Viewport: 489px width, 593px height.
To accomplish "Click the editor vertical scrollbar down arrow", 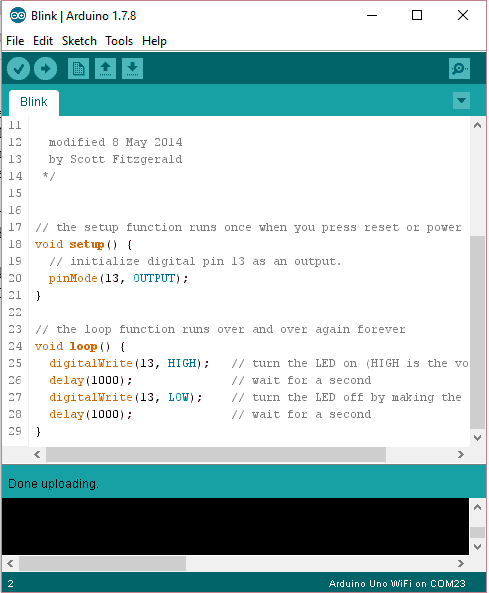I will click(x=478, y=438).
